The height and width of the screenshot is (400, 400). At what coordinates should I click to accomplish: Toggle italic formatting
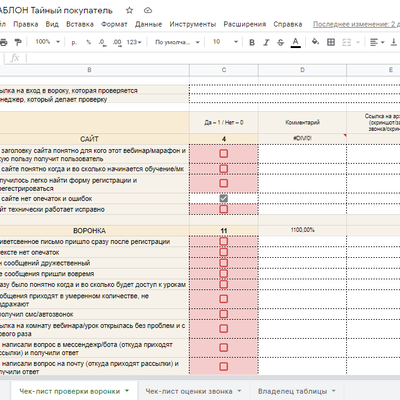click(x=266, y=42)
